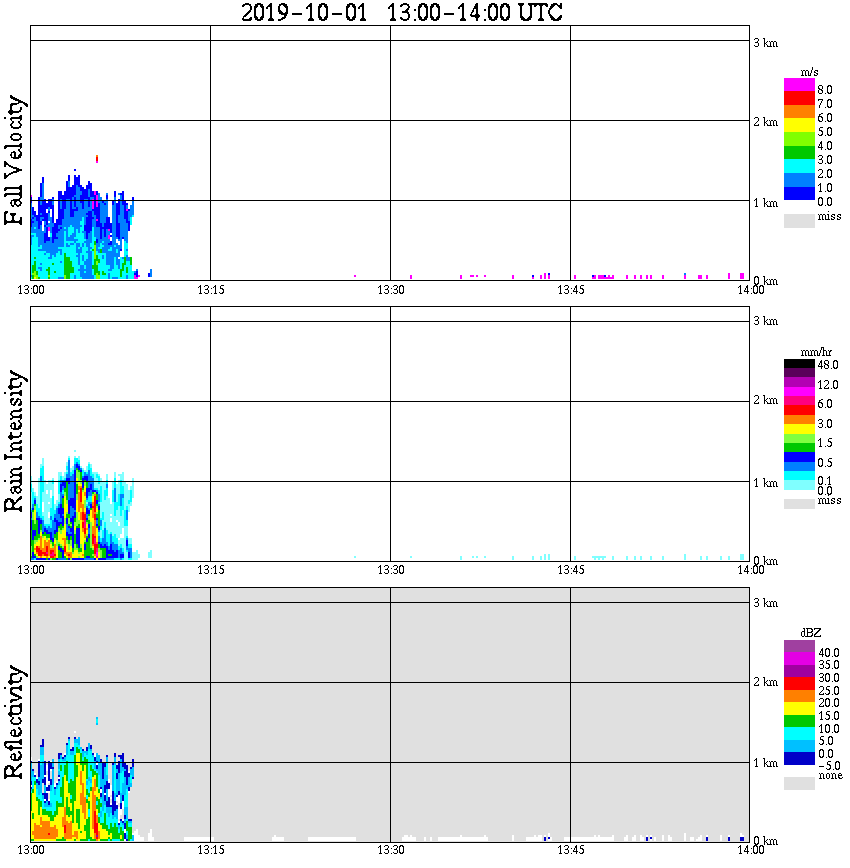Click the dark blue 0.5 swatch in the mm/hr legend

[x=799, y=457]
